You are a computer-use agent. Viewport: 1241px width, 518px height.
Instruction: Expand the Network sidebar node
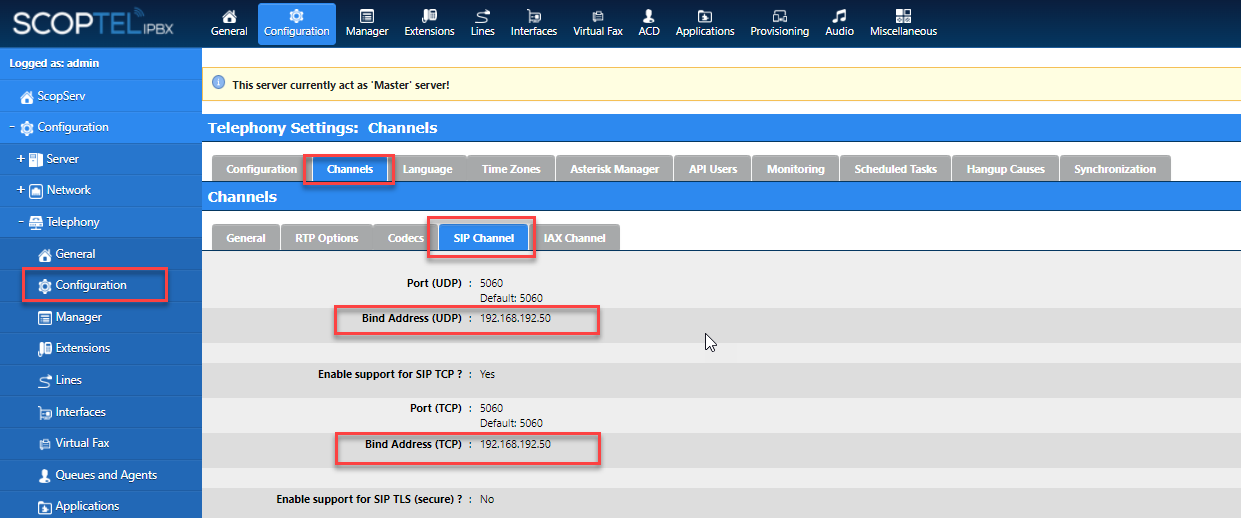click(x=21, y=190)
